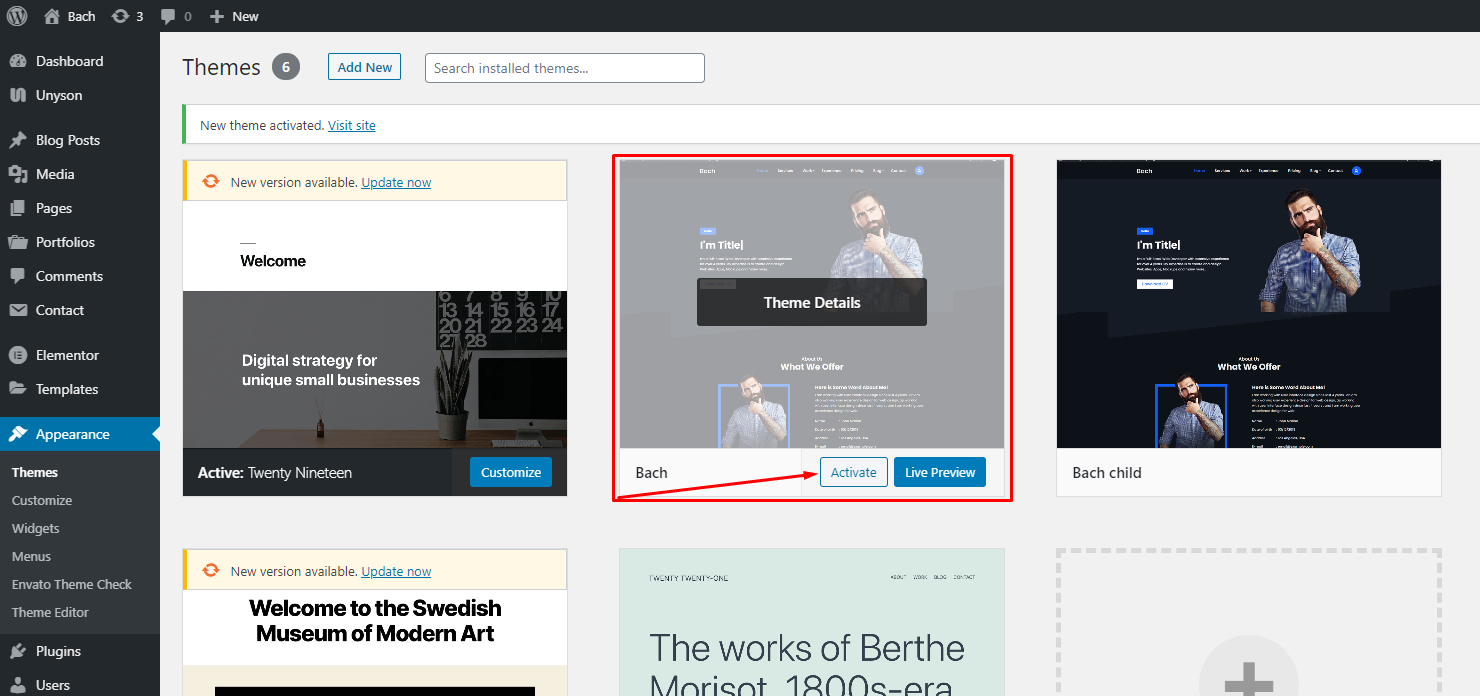Image resolution: width=1480 pixels, height=696 pixels.
Task: Open the Elementor menu item
Action: [x=80, y=355]
